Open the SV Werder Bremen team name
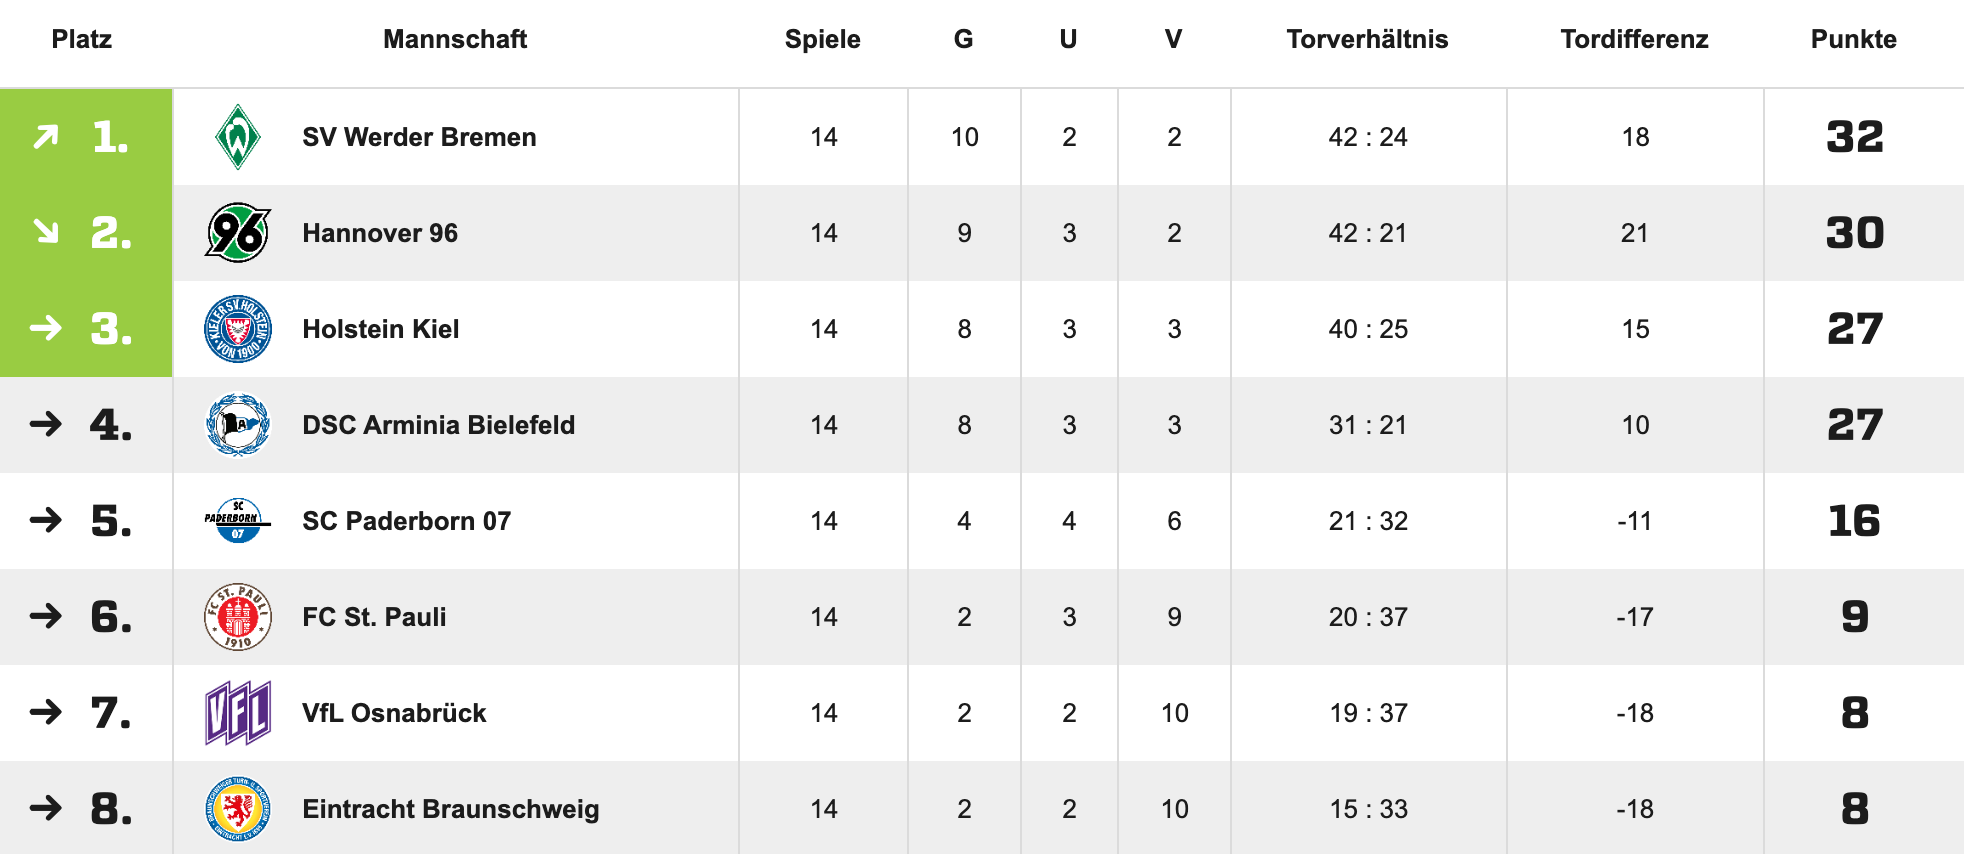Screen dimensions: 1964x854 pyautogui.click(x=419, y=137)
